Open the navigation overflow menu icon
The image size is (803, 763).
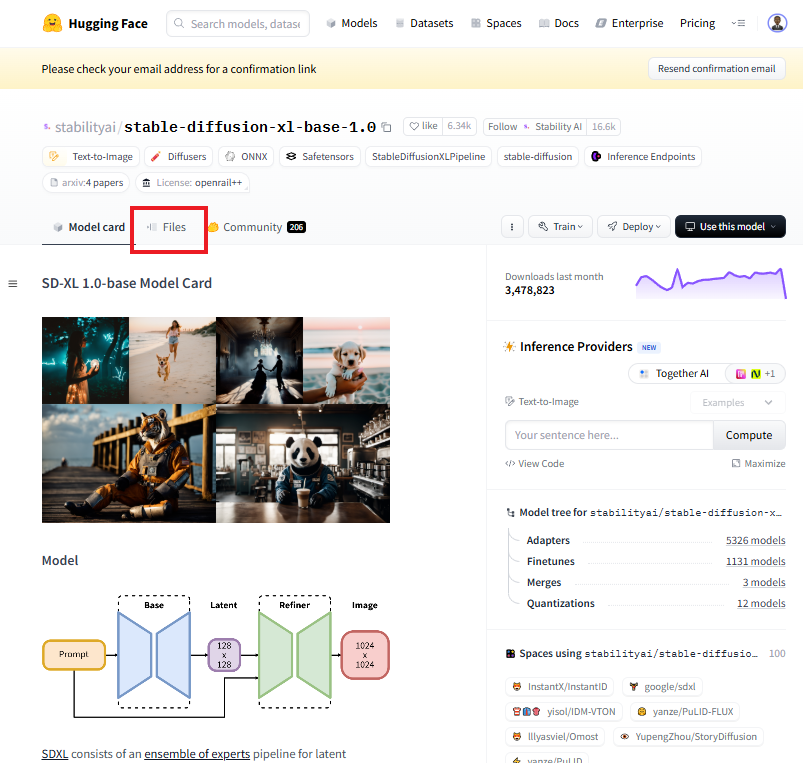coord(738,23)
